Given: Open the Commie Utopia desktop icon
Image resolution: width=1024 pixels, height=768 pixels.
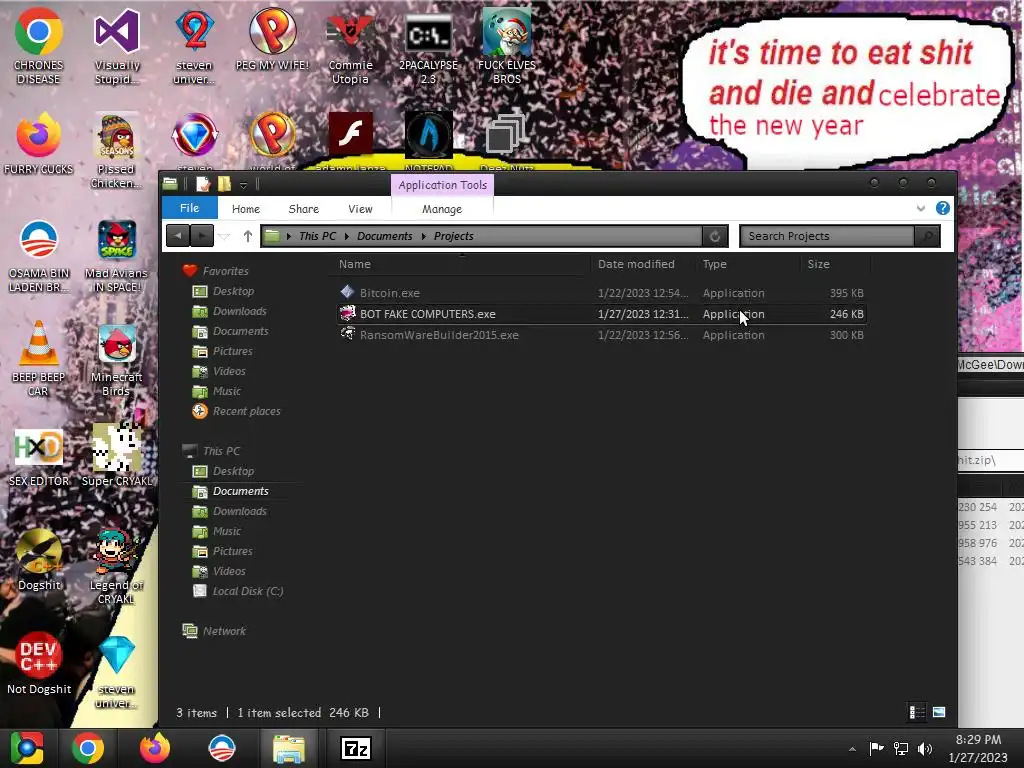Looking at the screenshot, I should tap(350, 47).
